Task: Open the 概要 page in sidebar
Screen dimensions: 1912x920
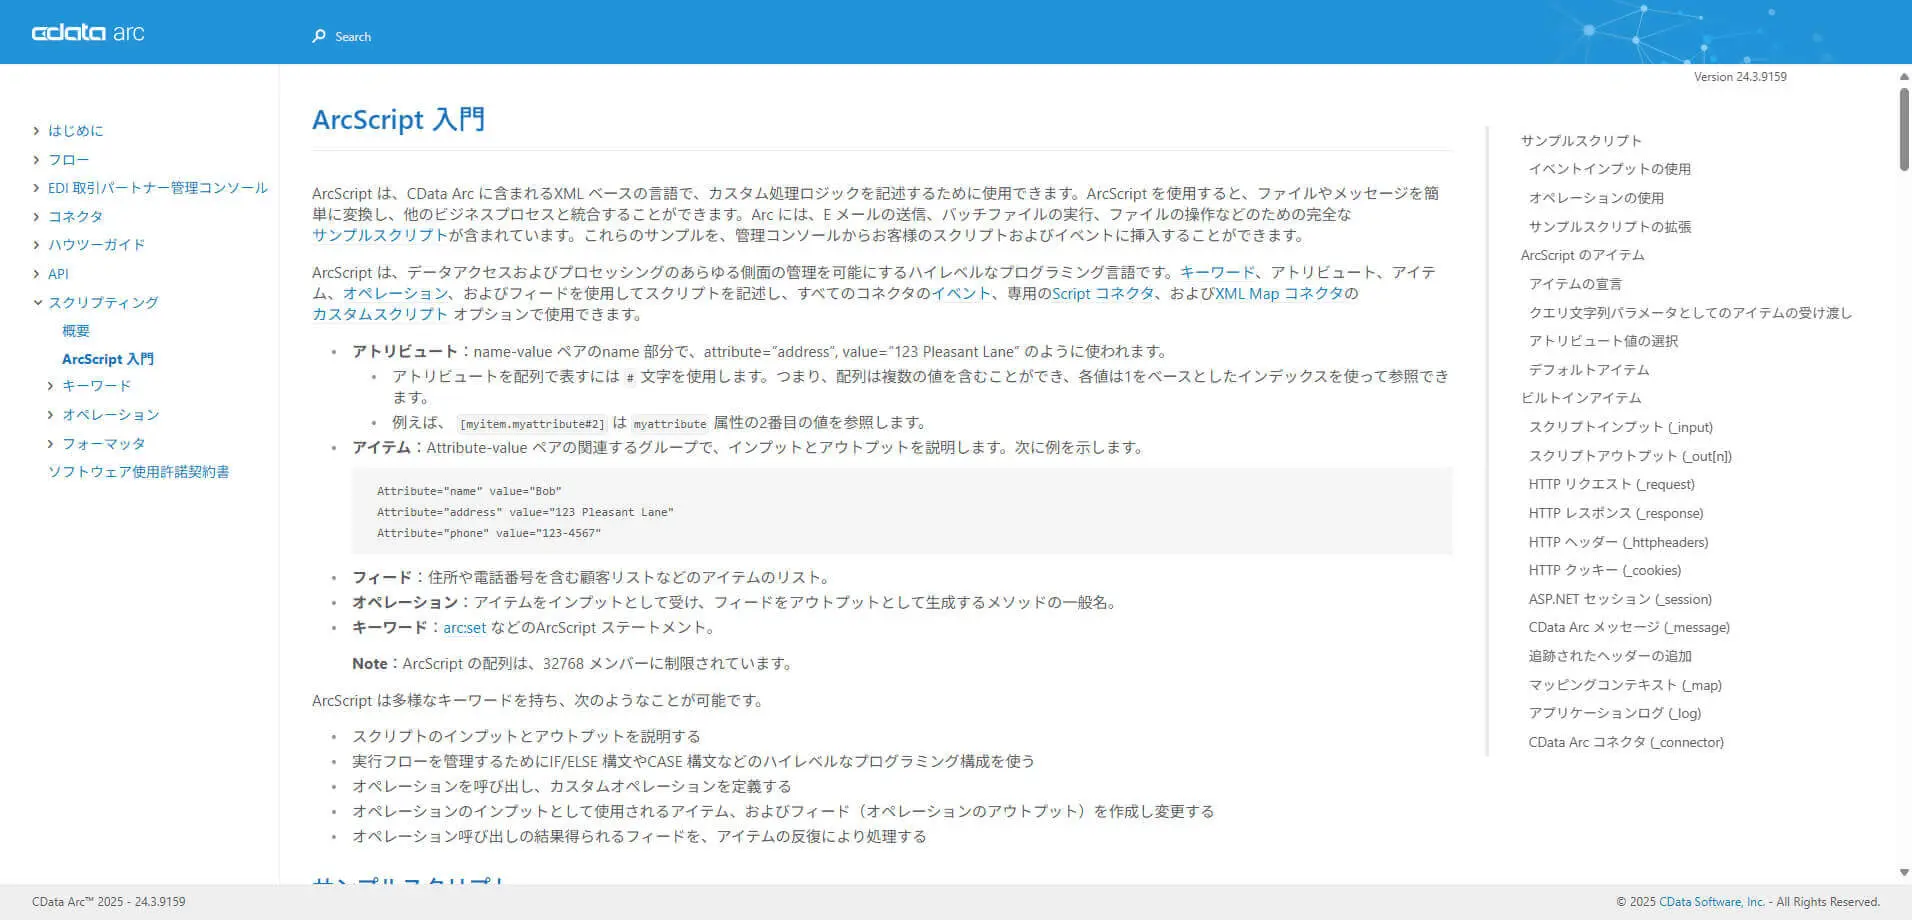Action: tap(76, 331)
